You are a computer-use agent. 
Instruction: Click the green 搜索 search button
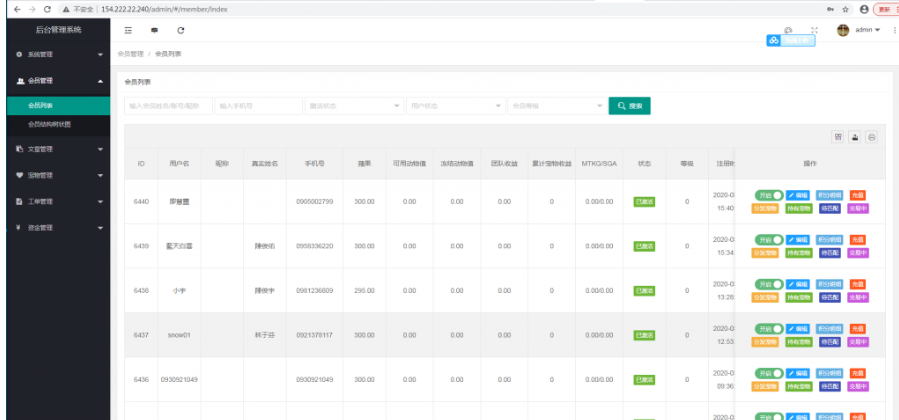coord(629,105)
